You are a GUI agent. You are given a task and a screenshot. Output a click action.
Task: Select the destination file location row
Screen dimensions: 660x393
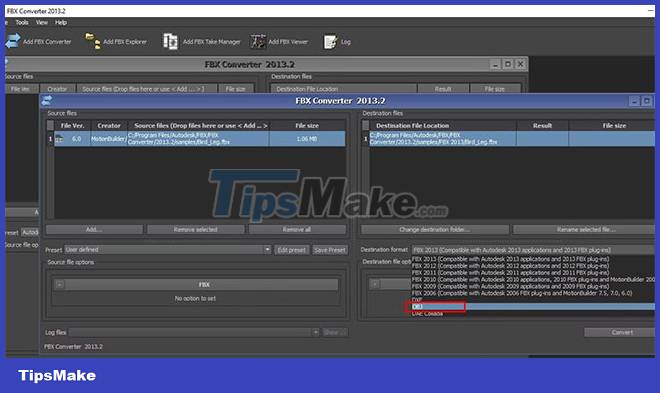pos(442,139)
